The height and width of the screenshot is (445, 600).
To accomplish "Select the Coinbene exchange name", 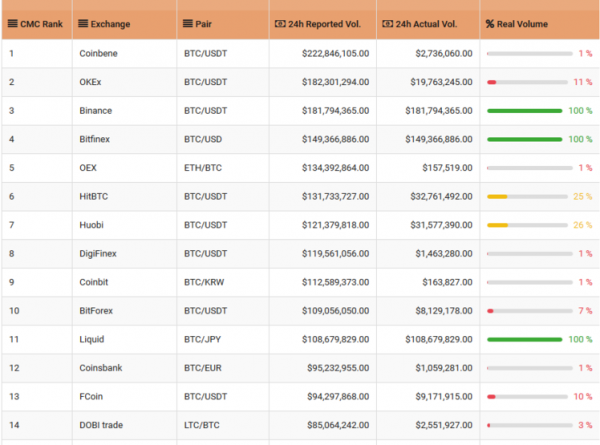I will coord(98,54).
